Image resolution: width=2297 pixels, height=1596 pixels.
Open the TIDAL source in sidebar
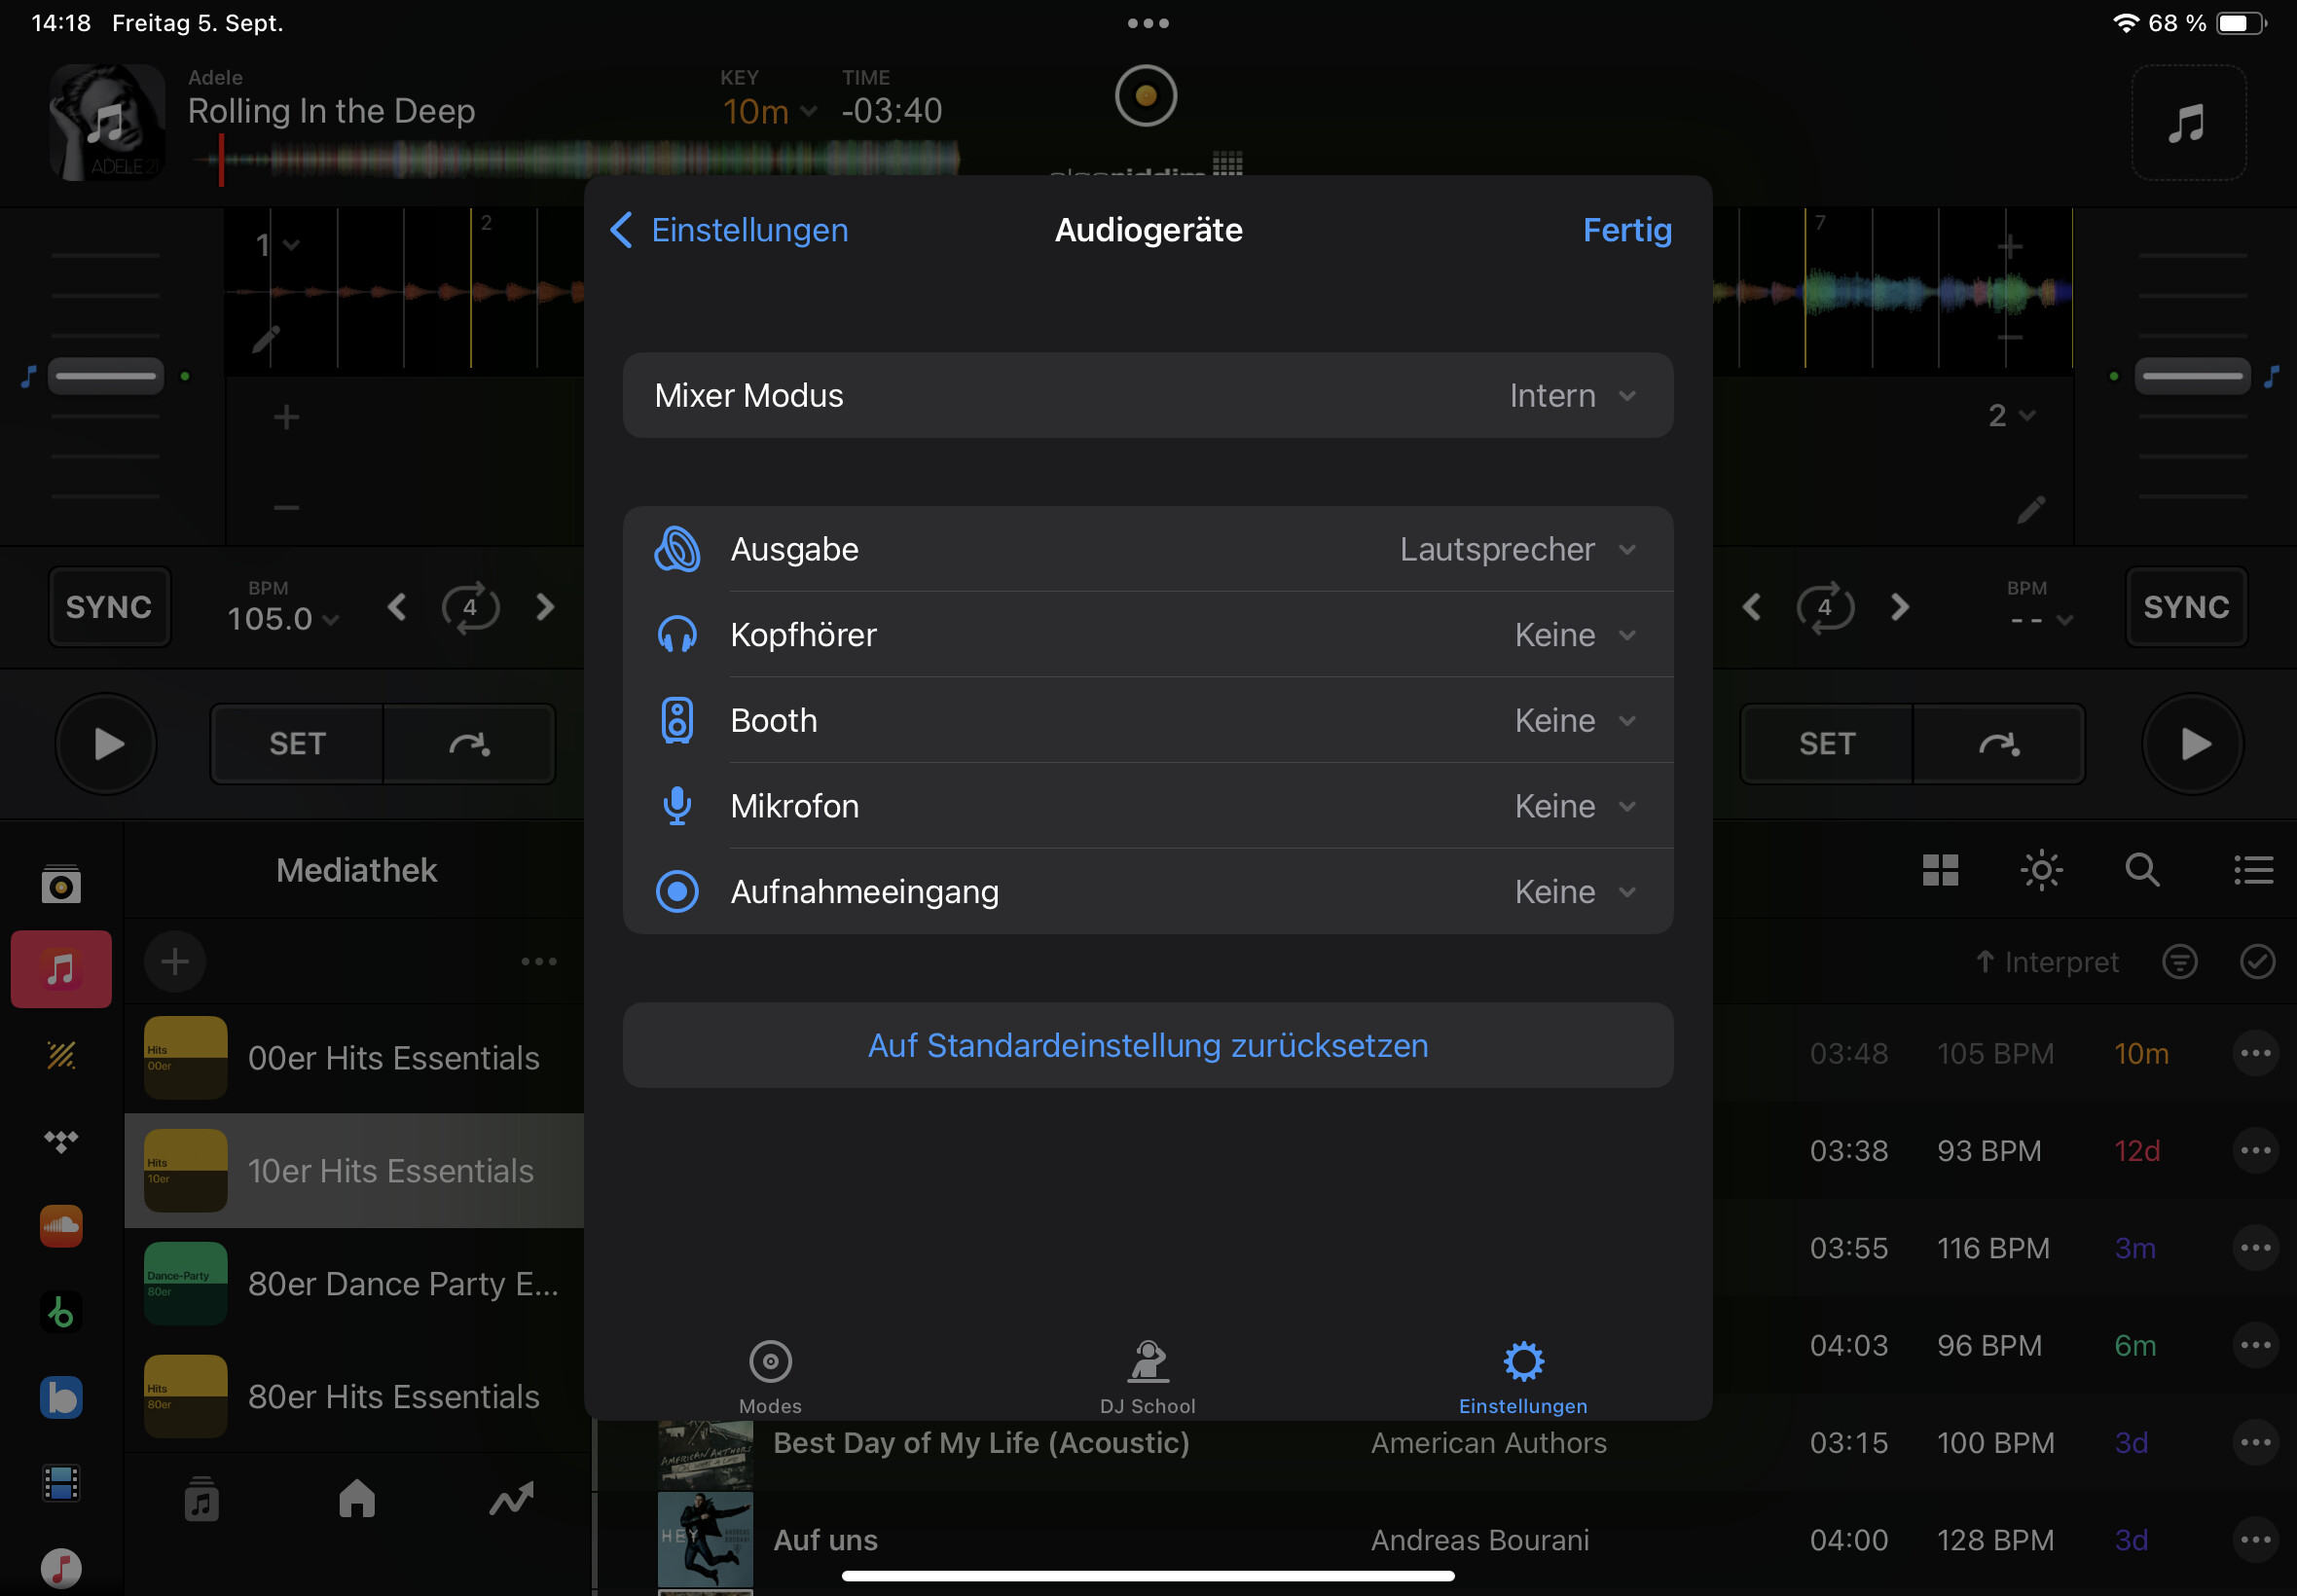61,1141
